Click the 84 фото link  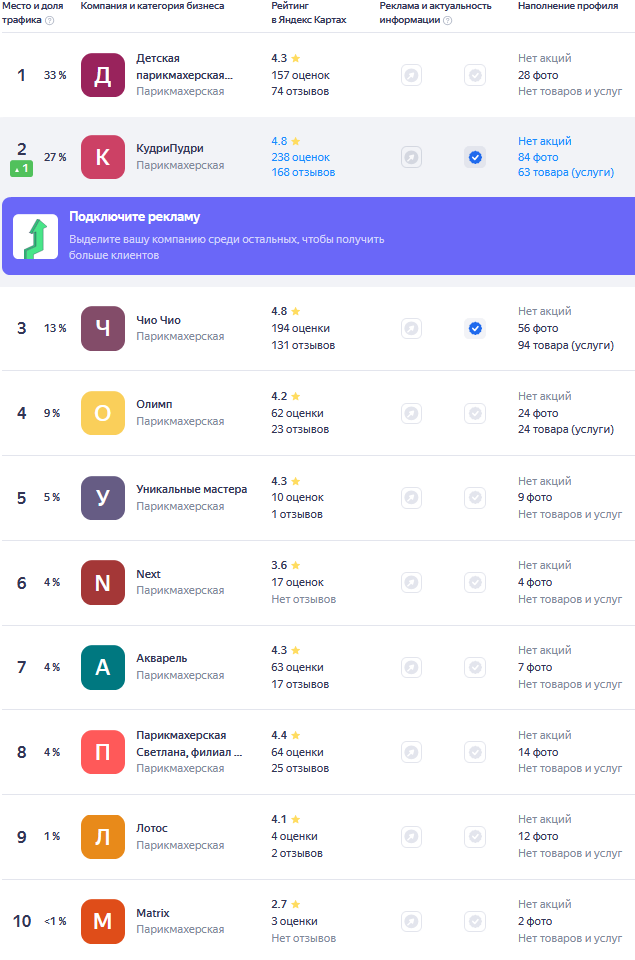tap(538, 157)
